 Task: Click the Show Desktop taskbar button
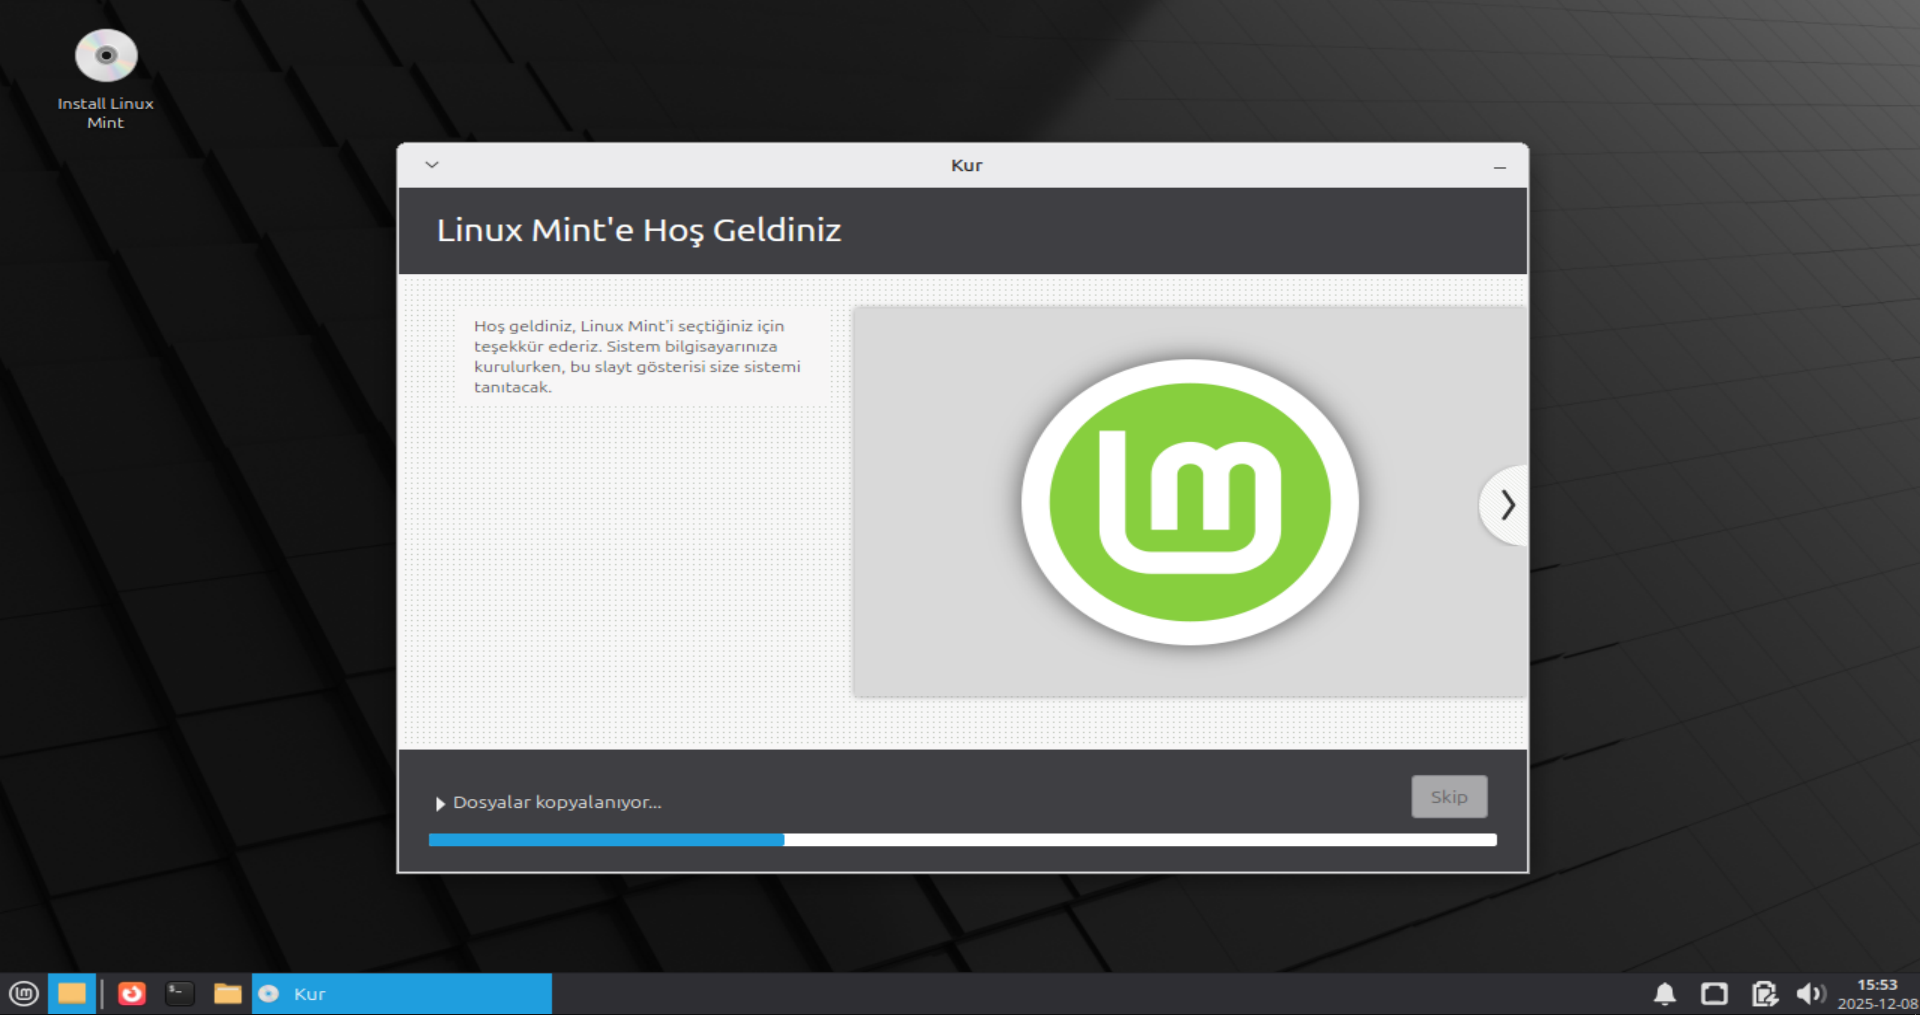(72, 994)
